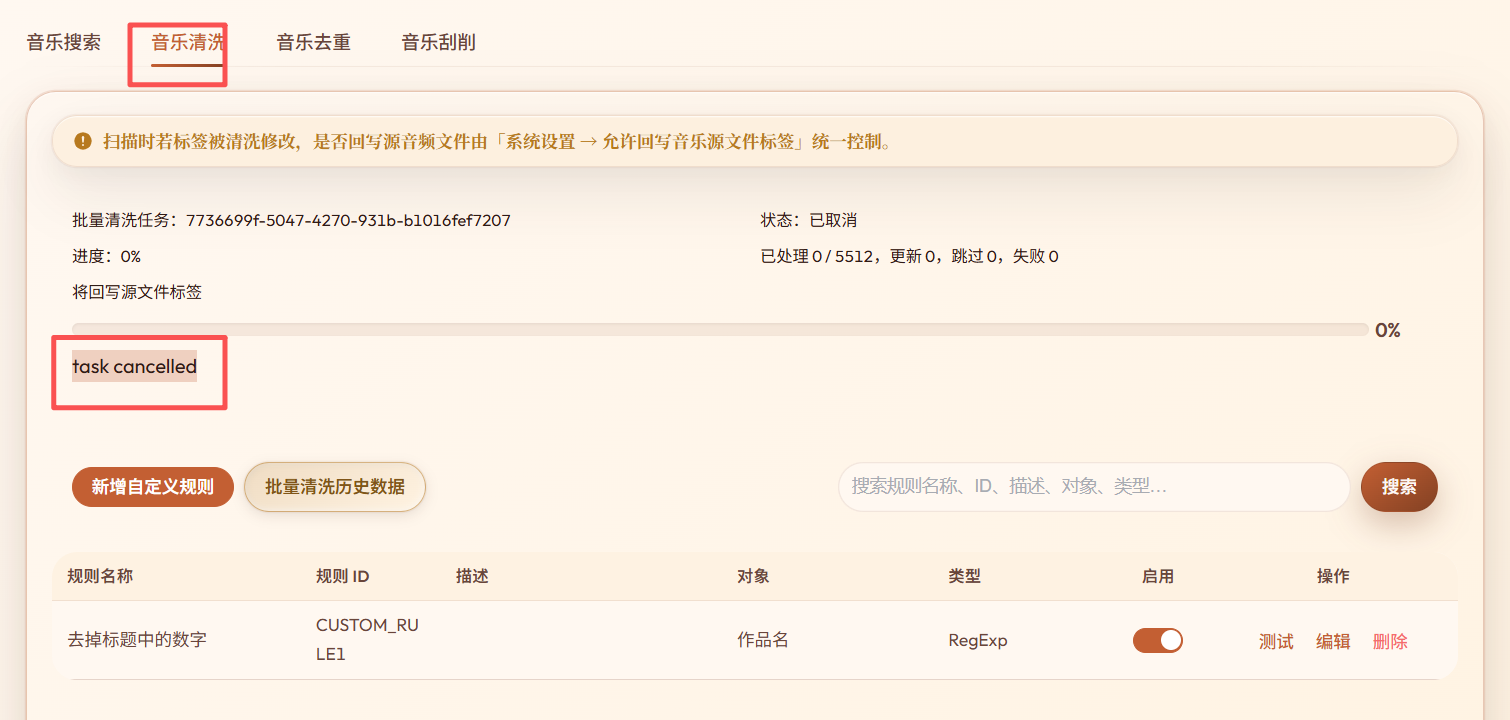
Task: Focus the rule search input field
Action: click(1094, 487)
